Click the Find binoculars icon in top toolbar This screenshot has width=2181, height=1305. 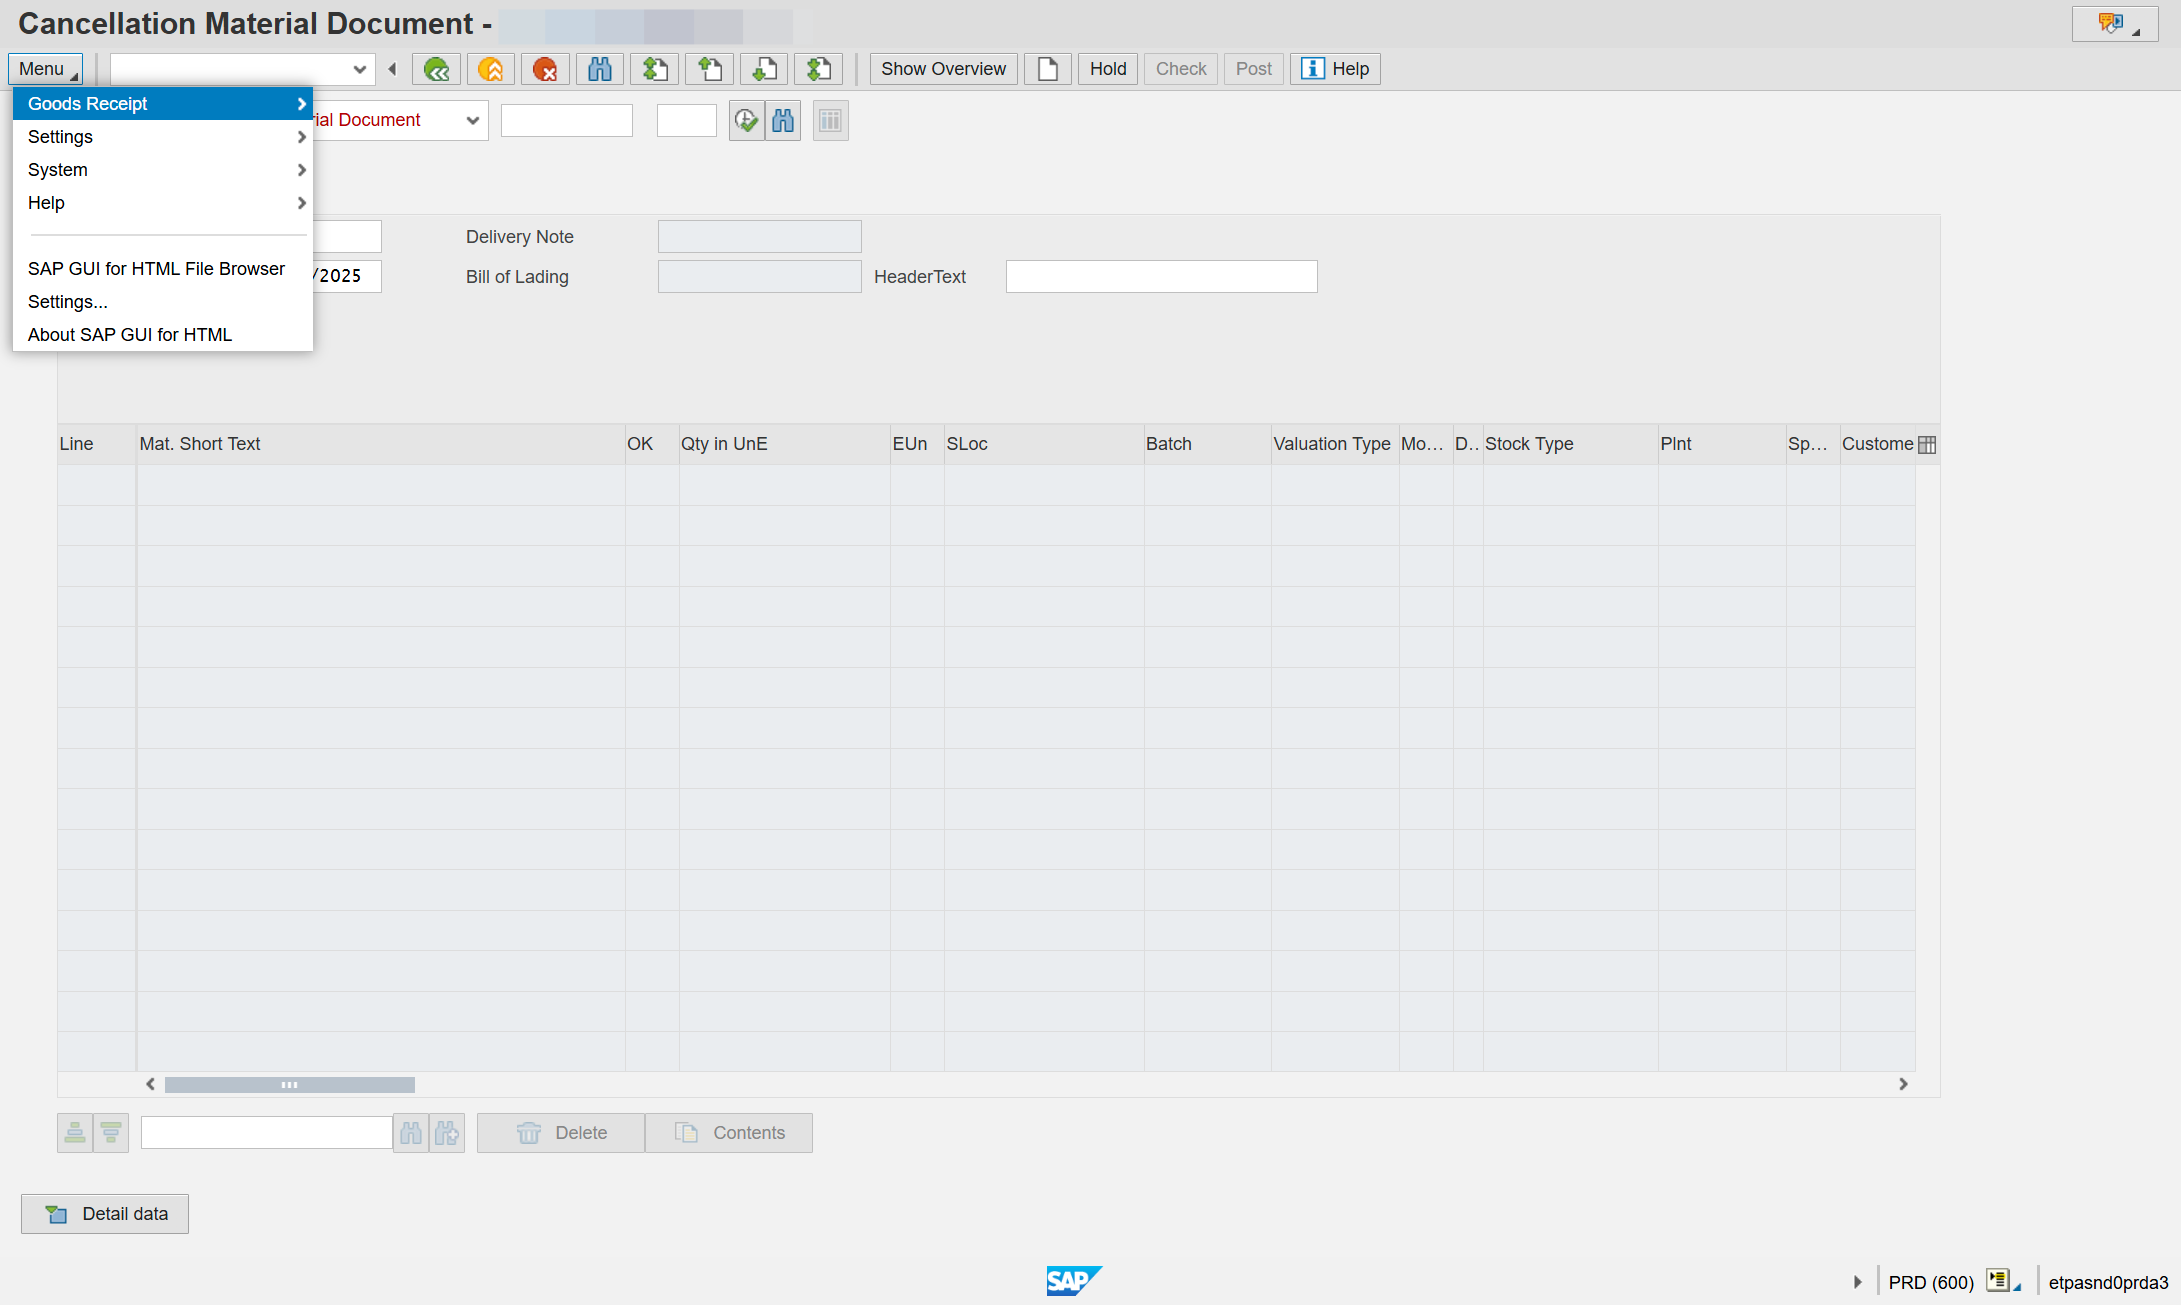click(600, 69)
